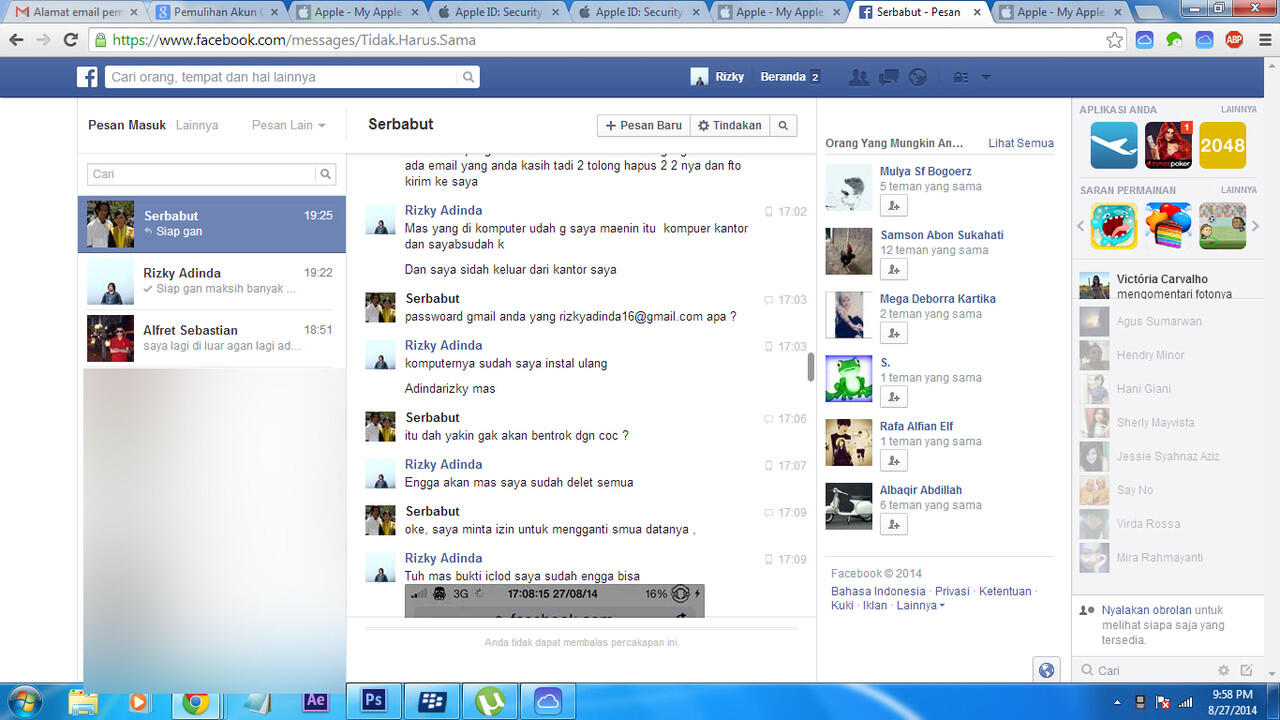Open After Effects from the taskbar

[315, 700]
